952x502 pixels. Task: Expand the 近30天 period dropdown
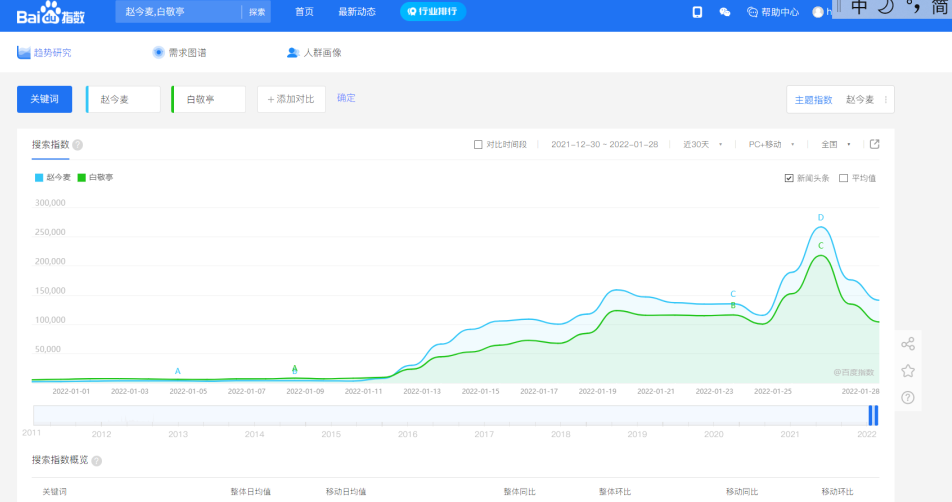tap(702, 144)
